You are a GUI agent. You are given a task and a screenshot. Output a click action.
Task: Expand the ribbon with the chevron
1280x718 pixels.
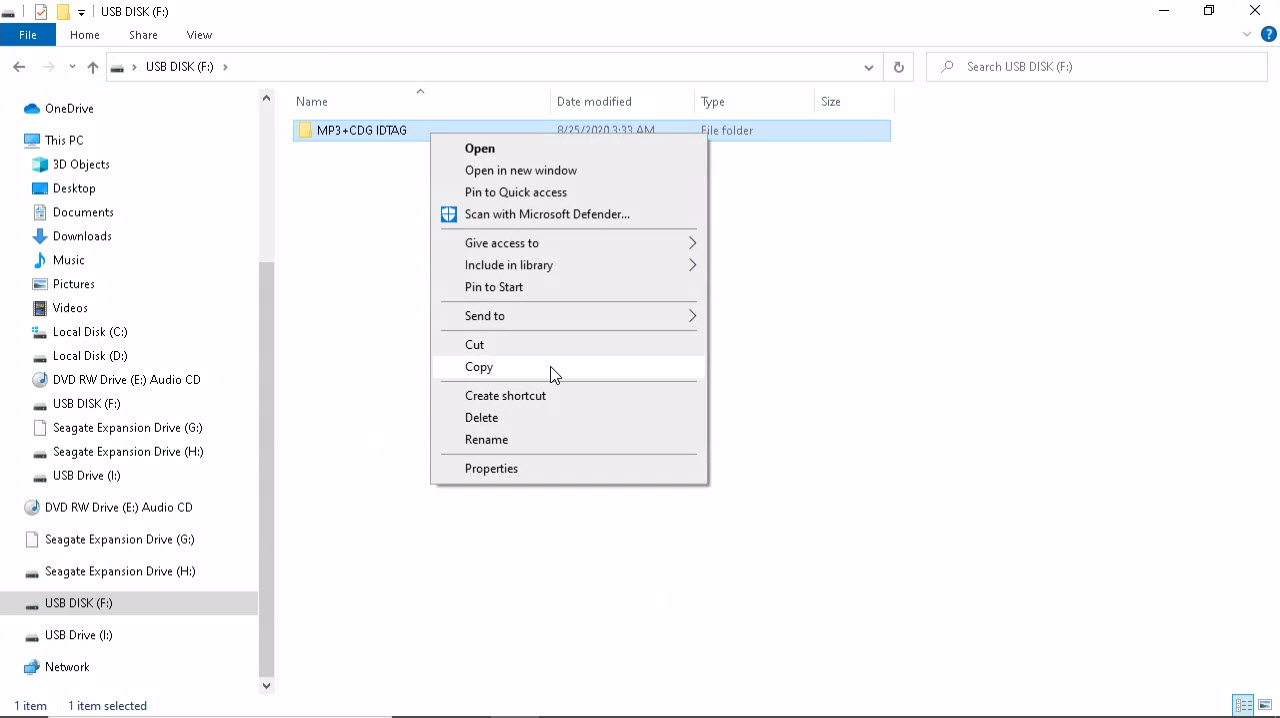tap(1247, 34)
